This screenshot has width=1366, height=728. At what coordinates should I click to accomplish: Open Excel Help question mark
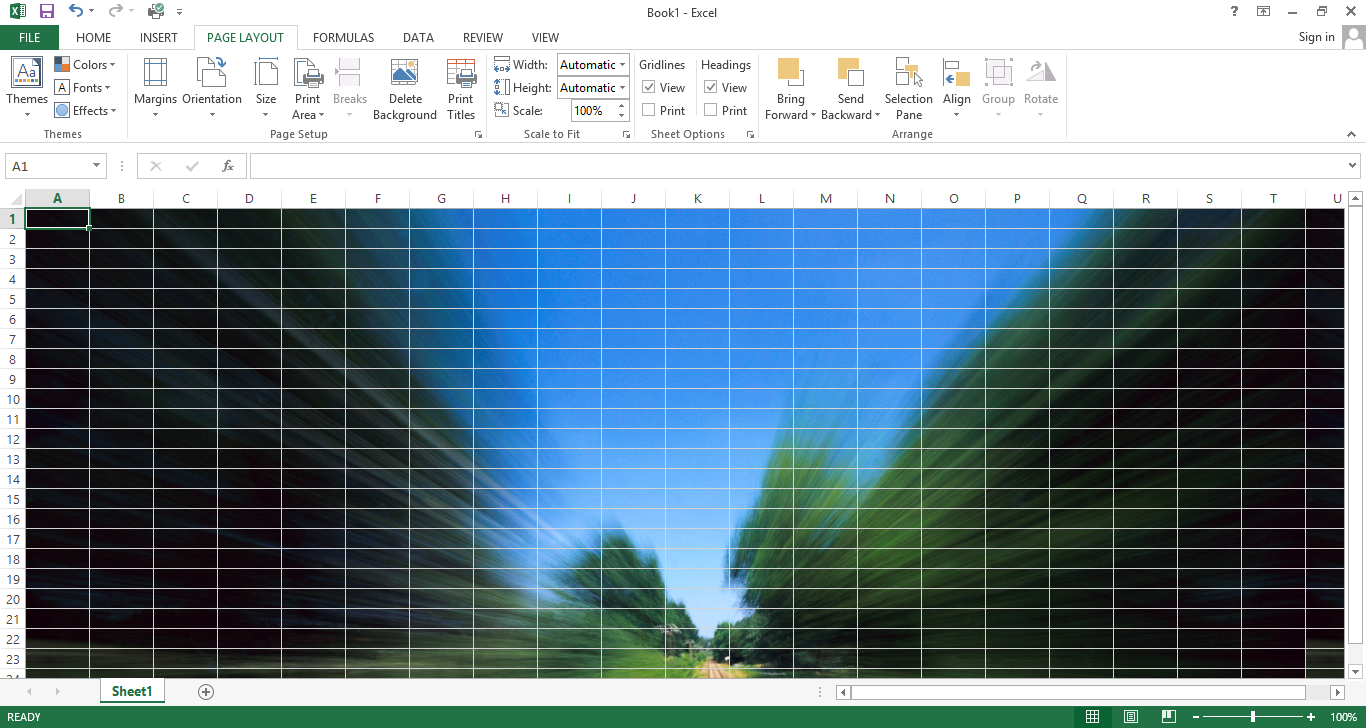1234,11
